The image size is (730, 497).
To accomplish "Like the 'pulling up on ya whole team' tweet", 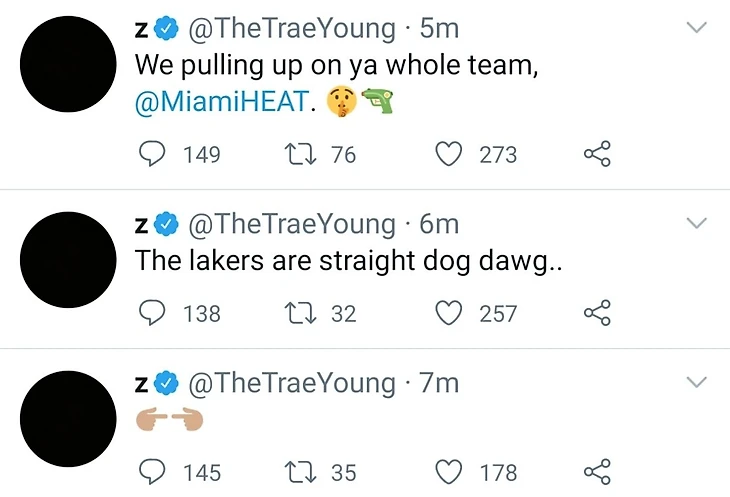I will pos(451,154).
